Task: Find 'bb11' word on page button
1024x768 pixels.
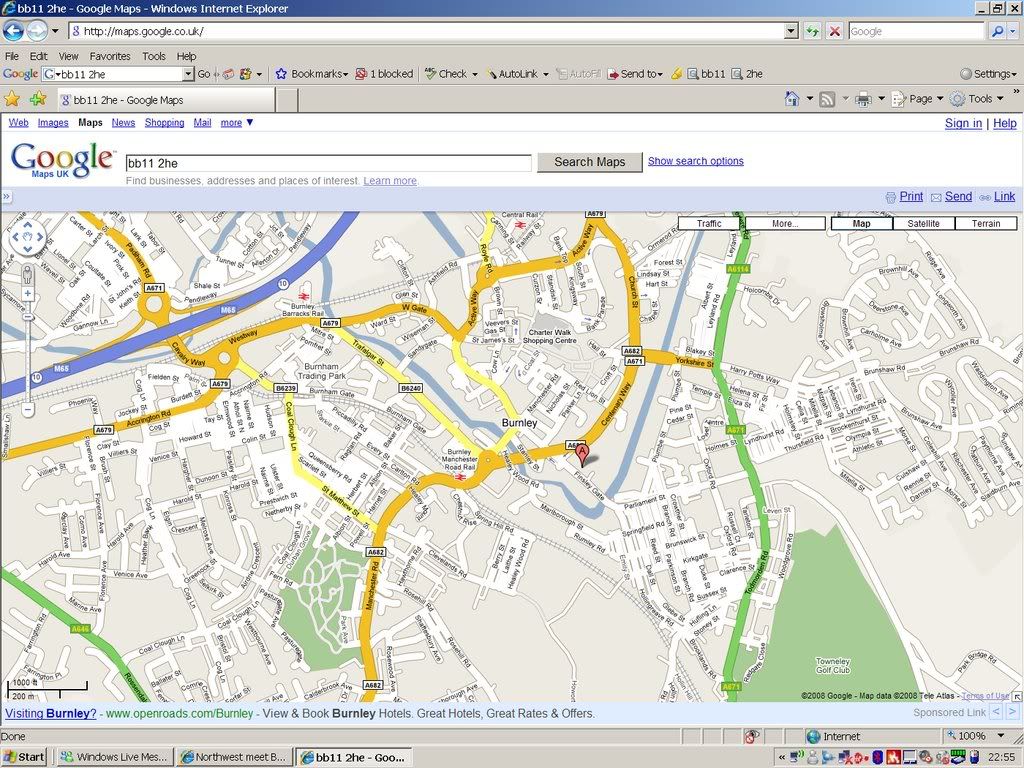Action: coord(707,74)
